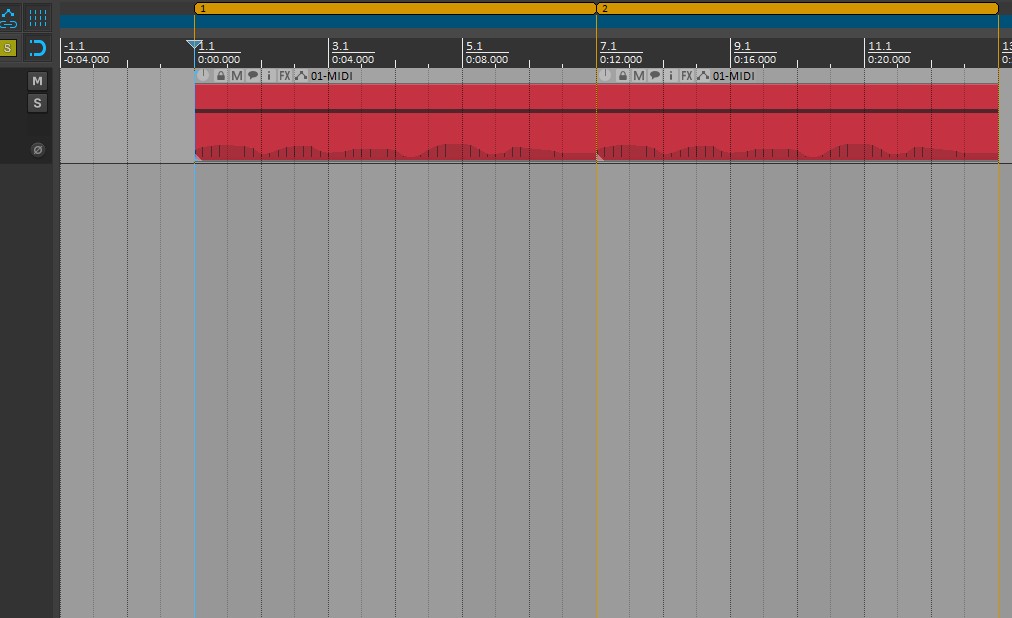Image resolution: width=1012 pixels, height=618 pixels.
Task: Lock the second 01-MIDI item
Action: tap(622, 75)
